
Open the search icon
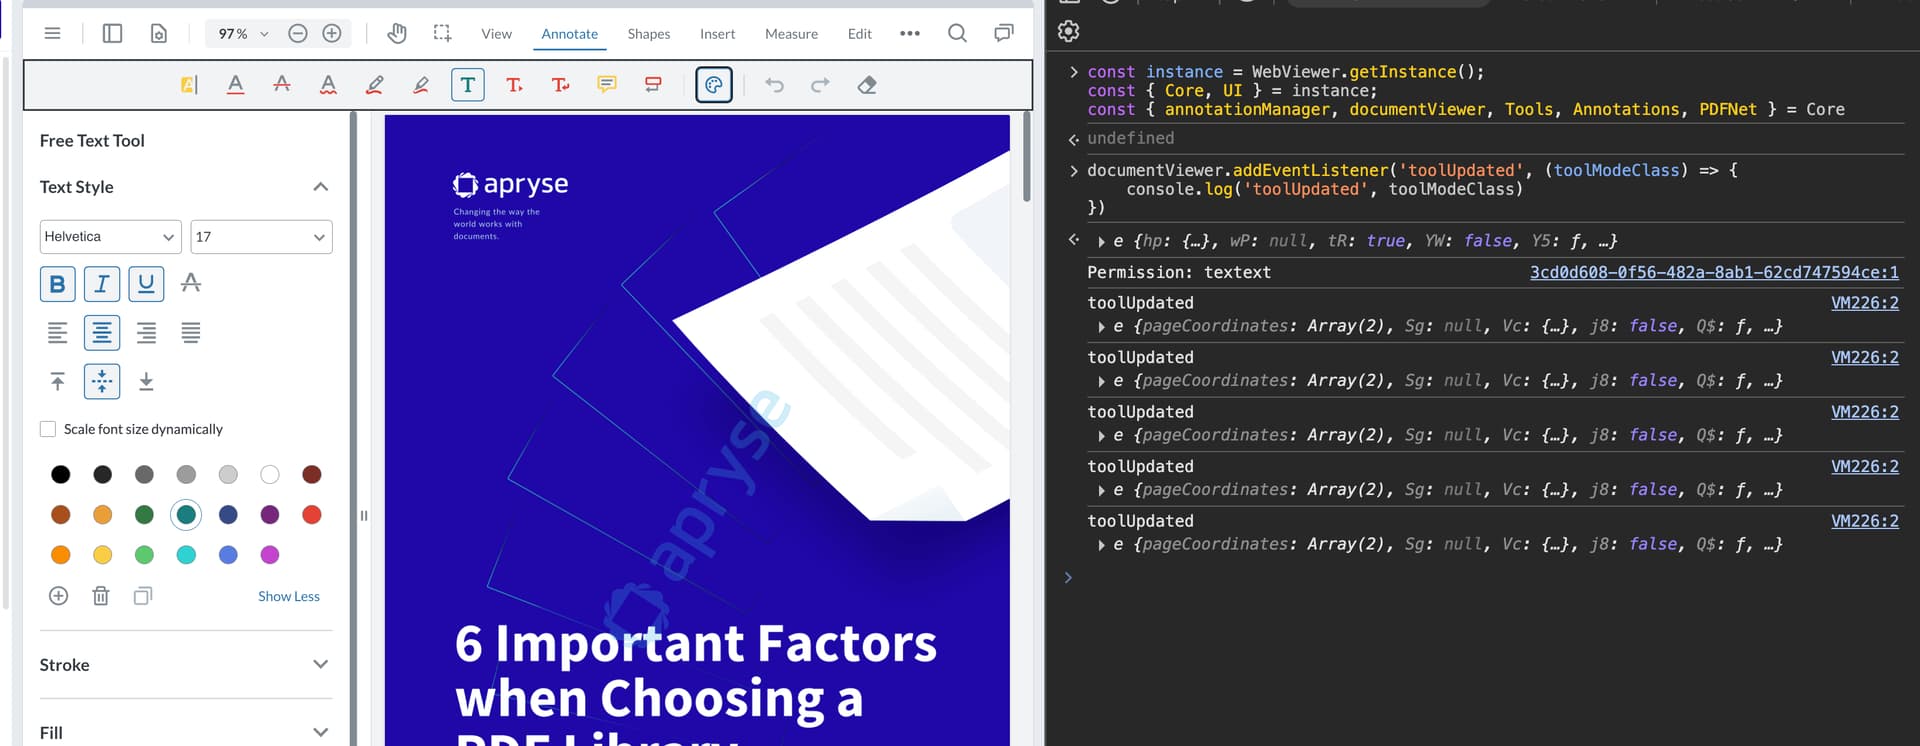(957, 33)
